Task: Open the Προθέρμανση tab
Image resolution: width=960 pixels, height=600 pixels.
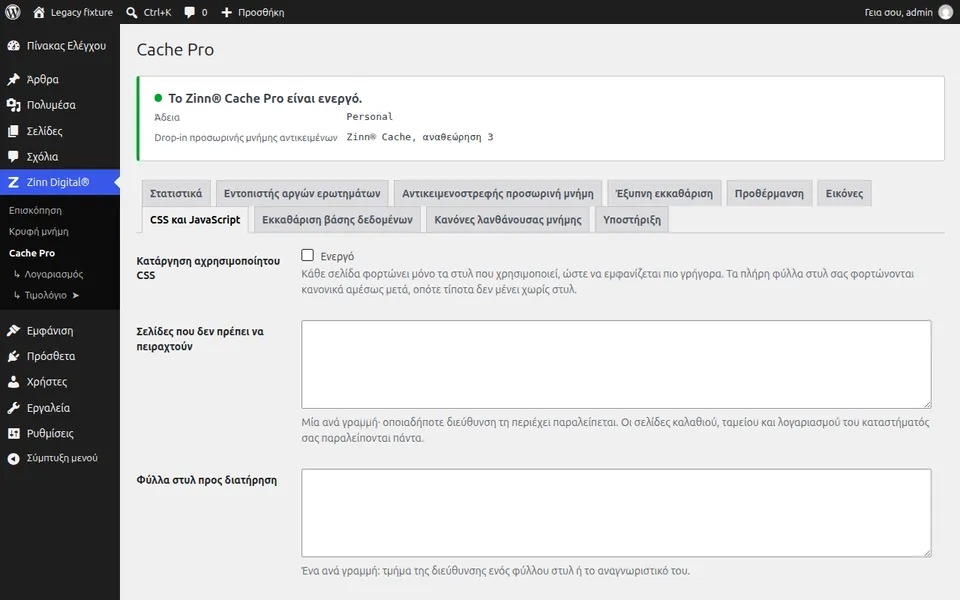Action: pos(769,193)
